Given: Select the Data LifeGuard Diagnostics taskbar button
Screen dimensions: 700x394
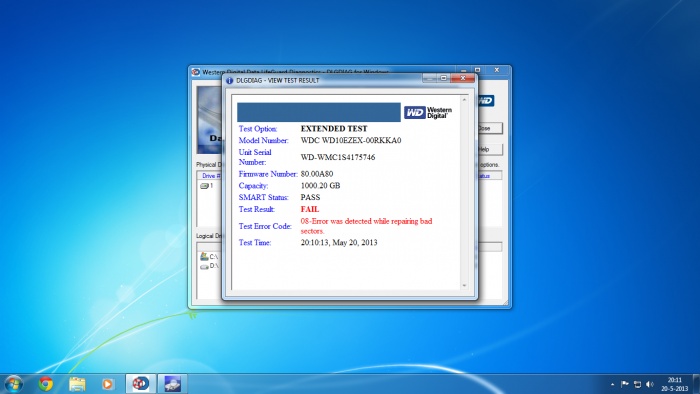Looking at the screenshot, I should [140, 384].
